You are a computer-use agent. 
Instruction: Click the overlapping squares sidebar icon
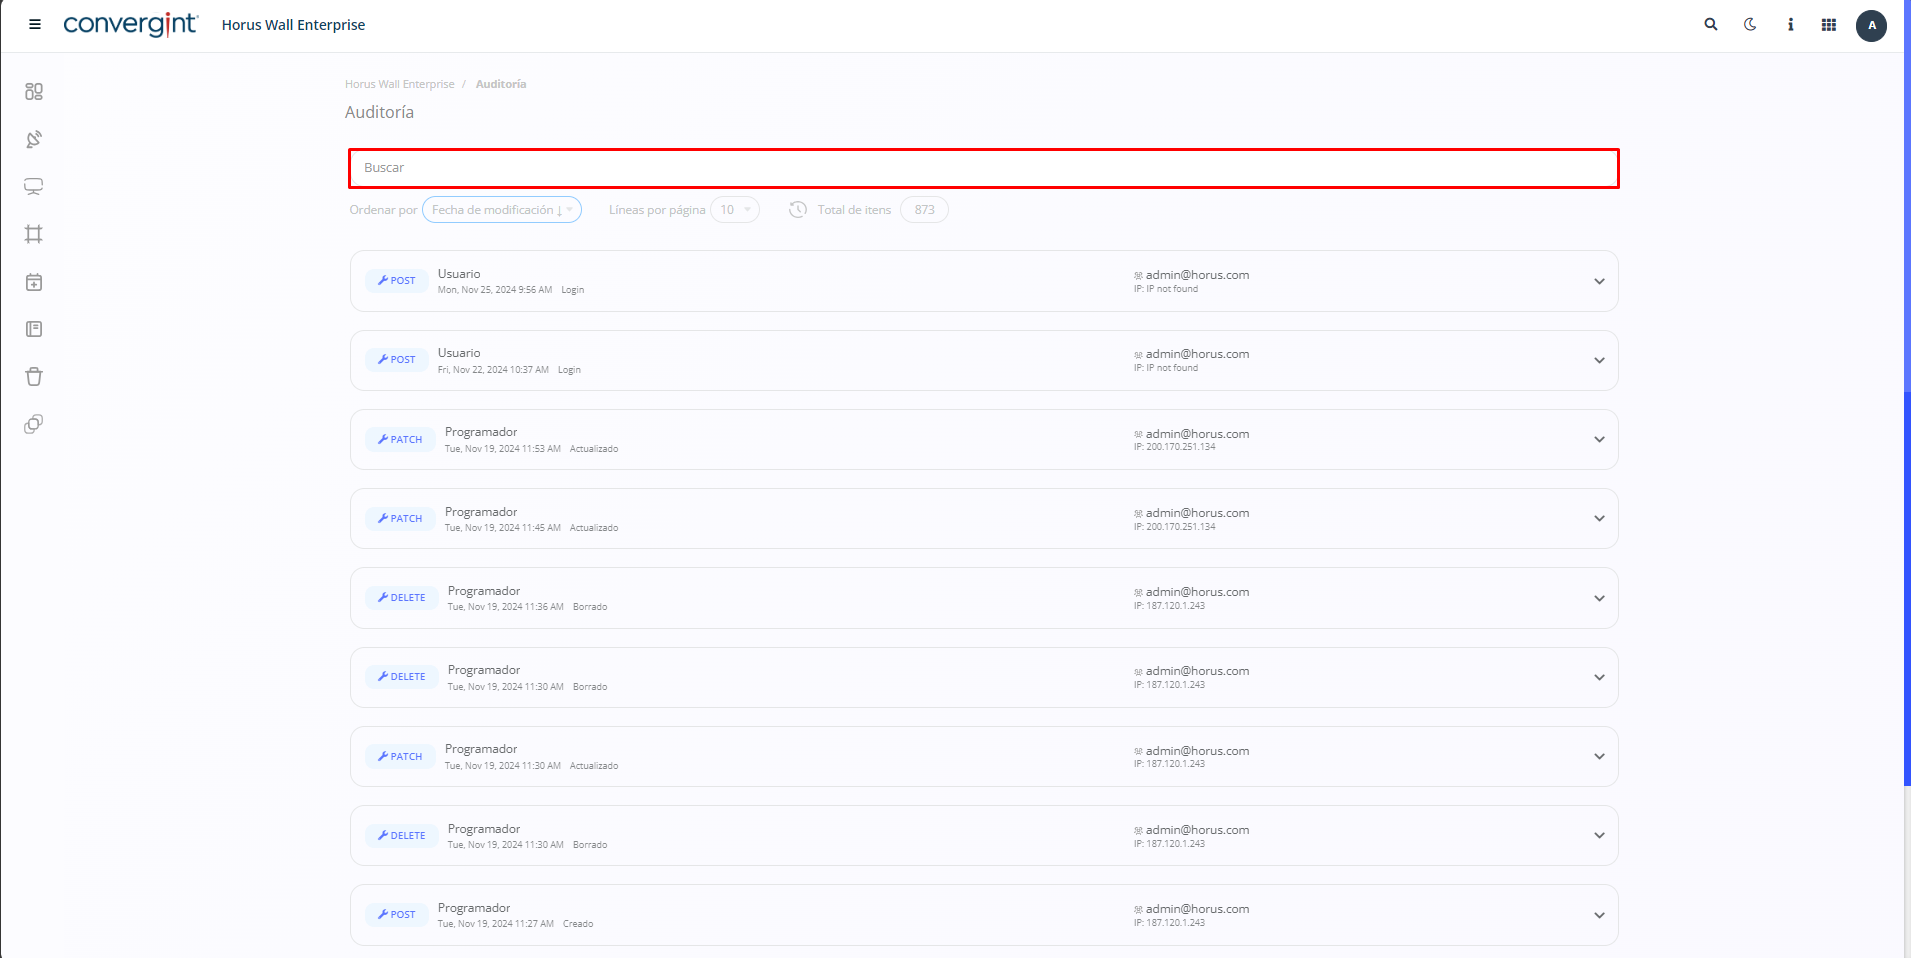click(x=34, y=424)
